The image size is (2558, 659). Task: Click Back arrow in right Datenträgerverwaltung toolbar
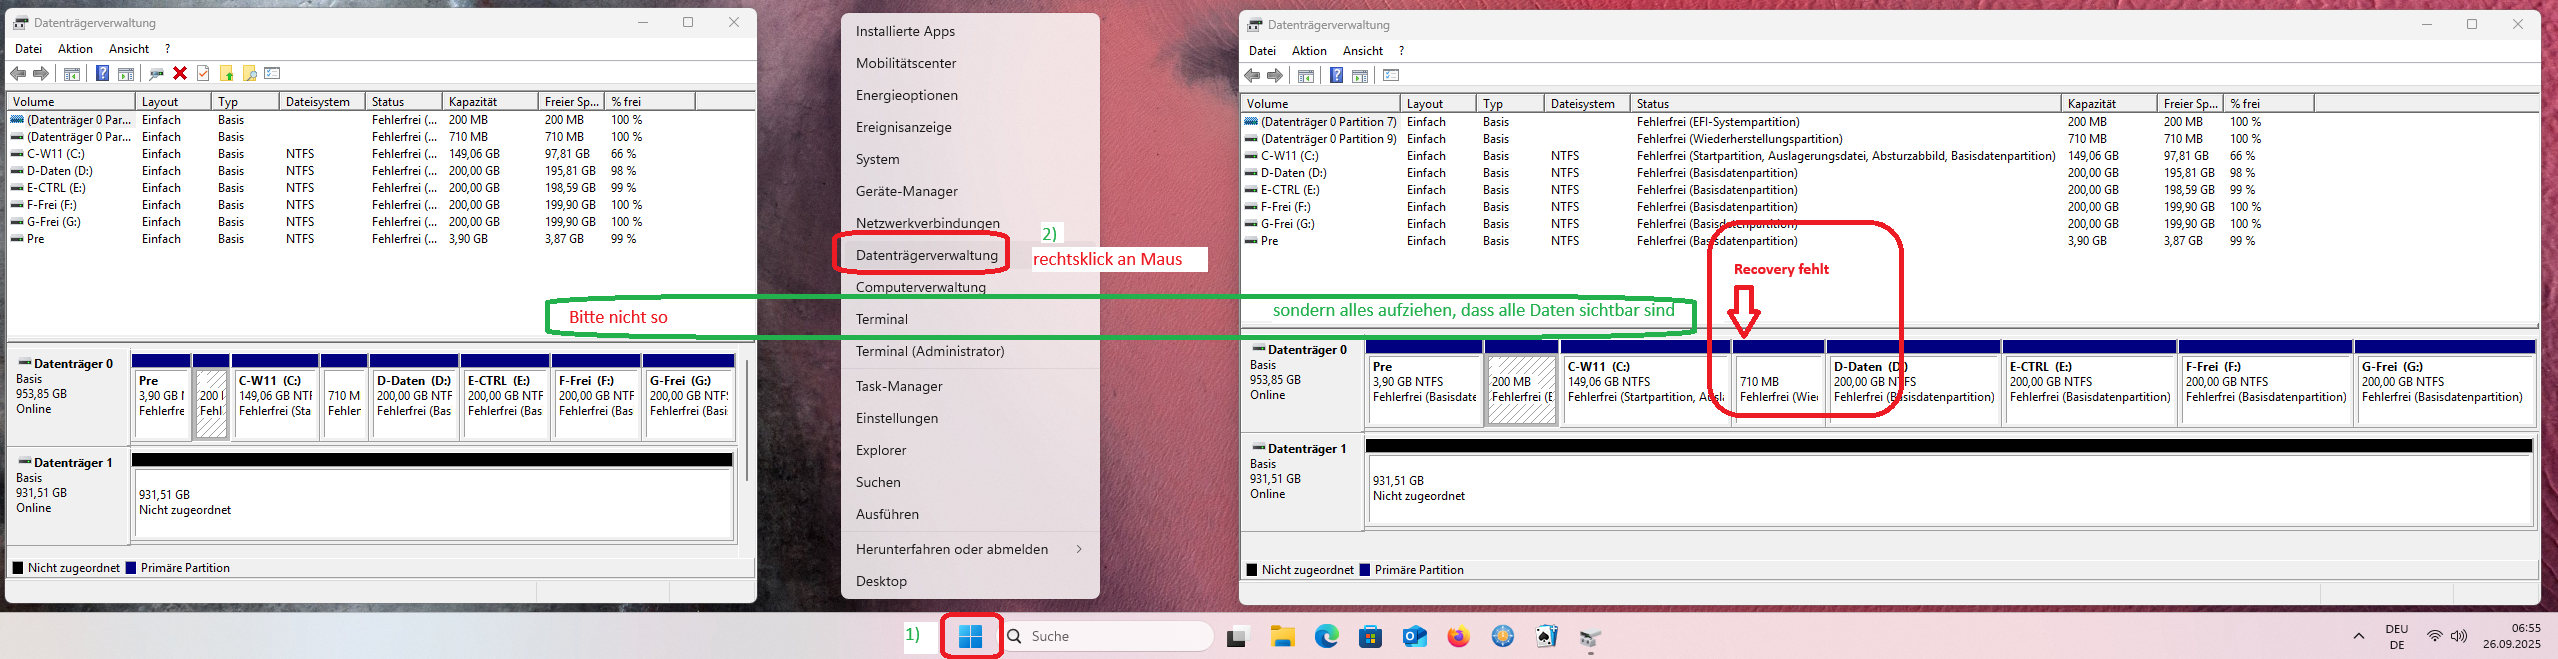pyautogui.click(x=1252, y=76)
